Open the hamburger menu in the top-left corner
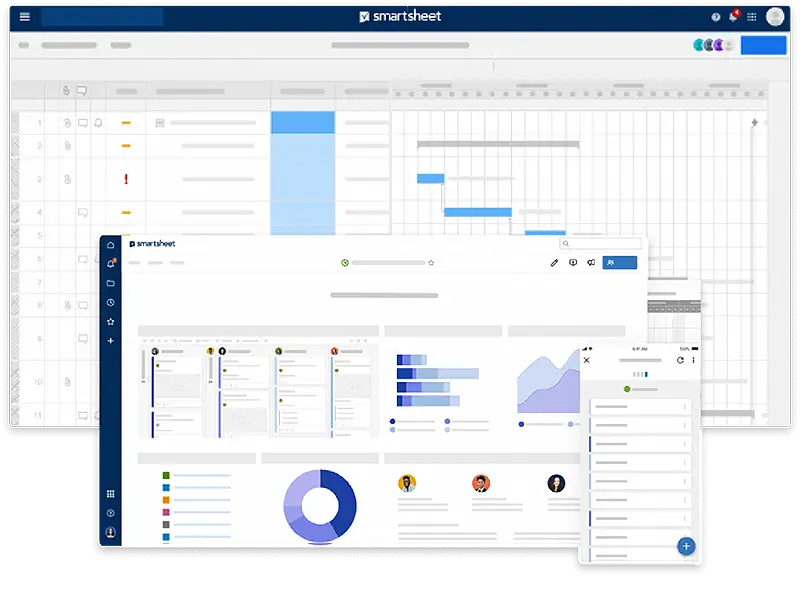The width and height of the screenshot is (800, 590). (27, 16)
